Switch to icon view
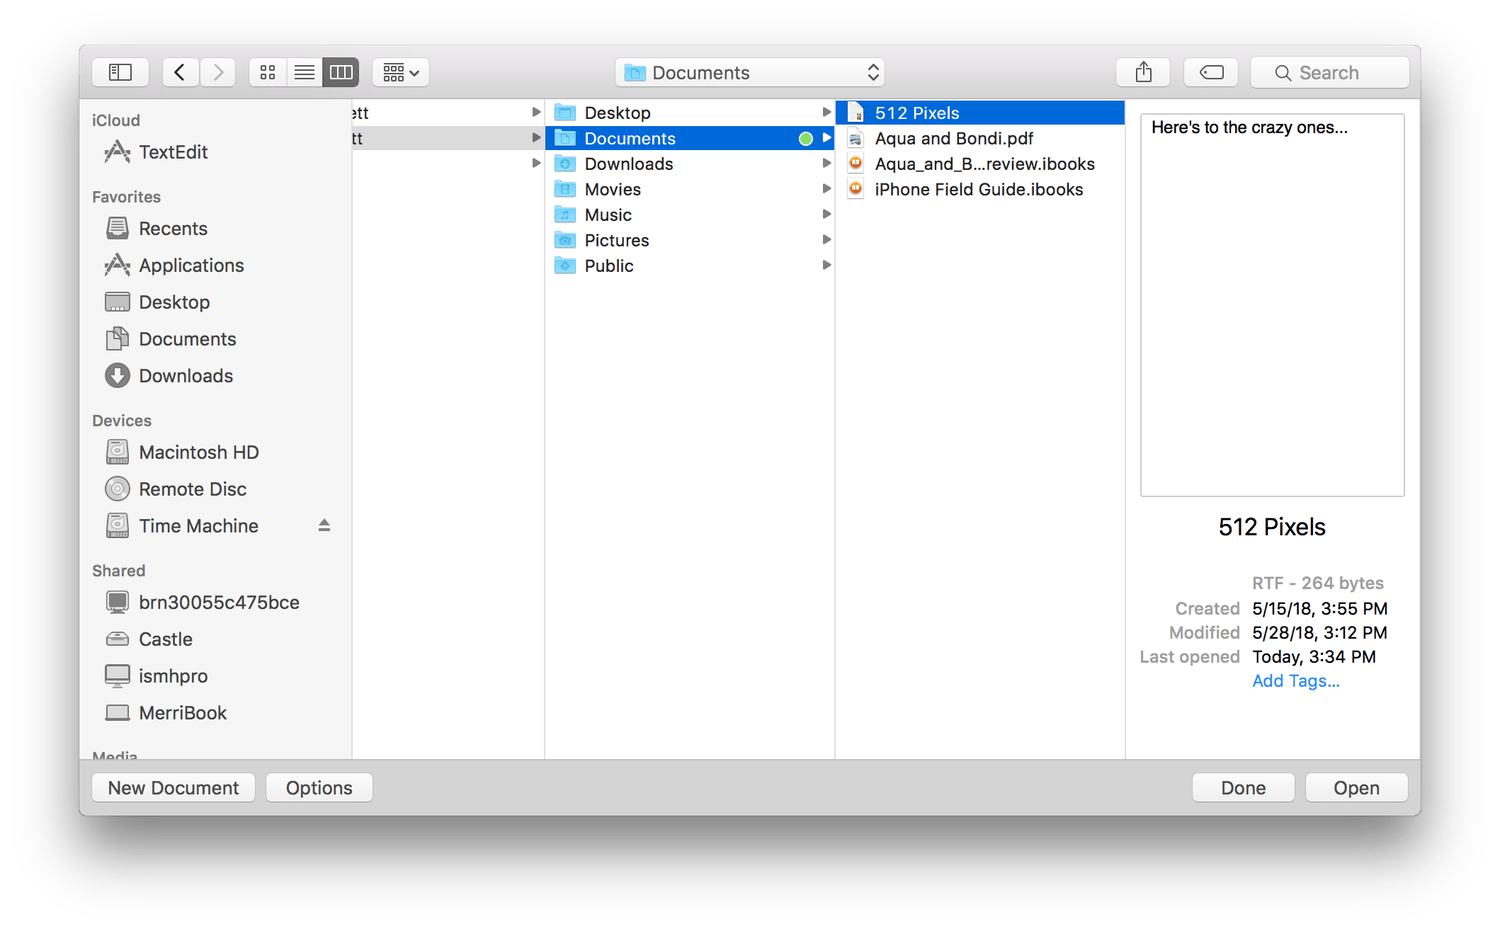The width and height of the screenshot is (1500, 929). [267, 72]
